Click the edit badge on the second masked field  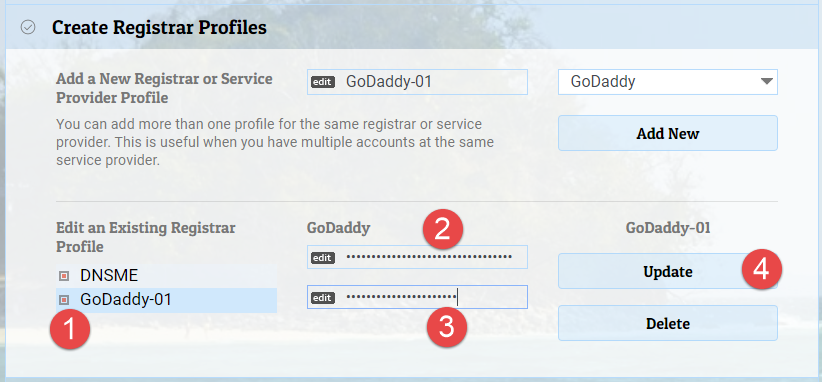tap(322, 298)
